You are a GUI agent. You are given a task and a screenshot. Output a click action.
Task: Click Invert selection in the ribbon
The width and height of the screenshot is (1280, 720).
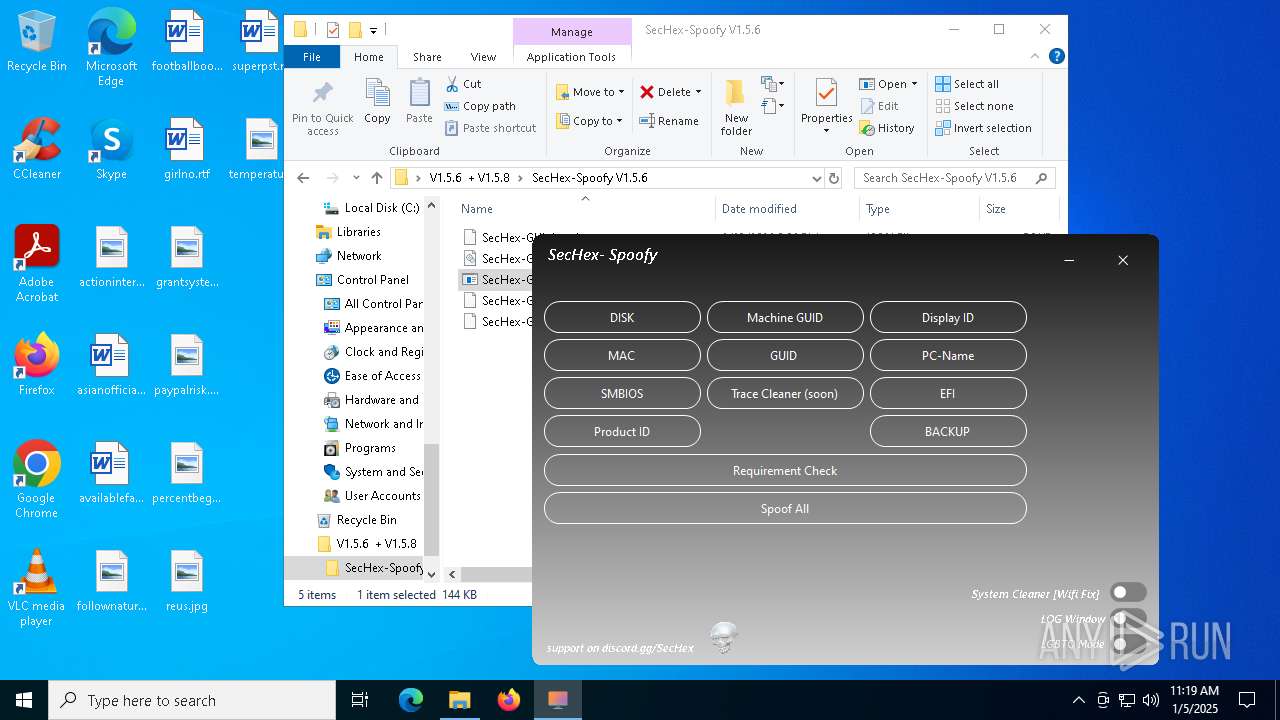pos(983,128)
